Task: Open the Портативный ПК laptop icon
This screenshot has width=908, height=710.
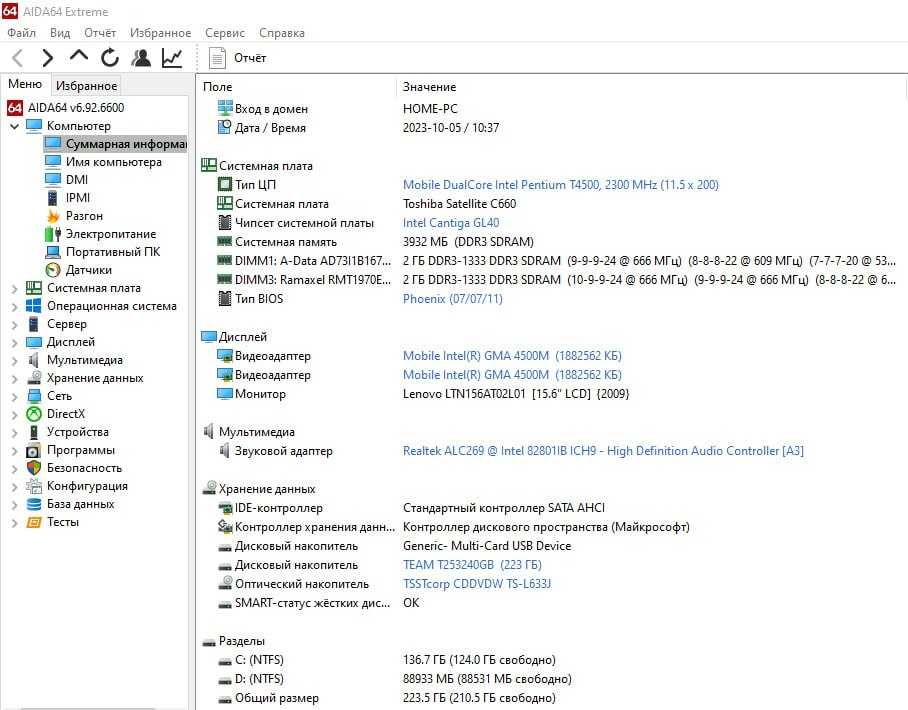Action: coord(53,252)
